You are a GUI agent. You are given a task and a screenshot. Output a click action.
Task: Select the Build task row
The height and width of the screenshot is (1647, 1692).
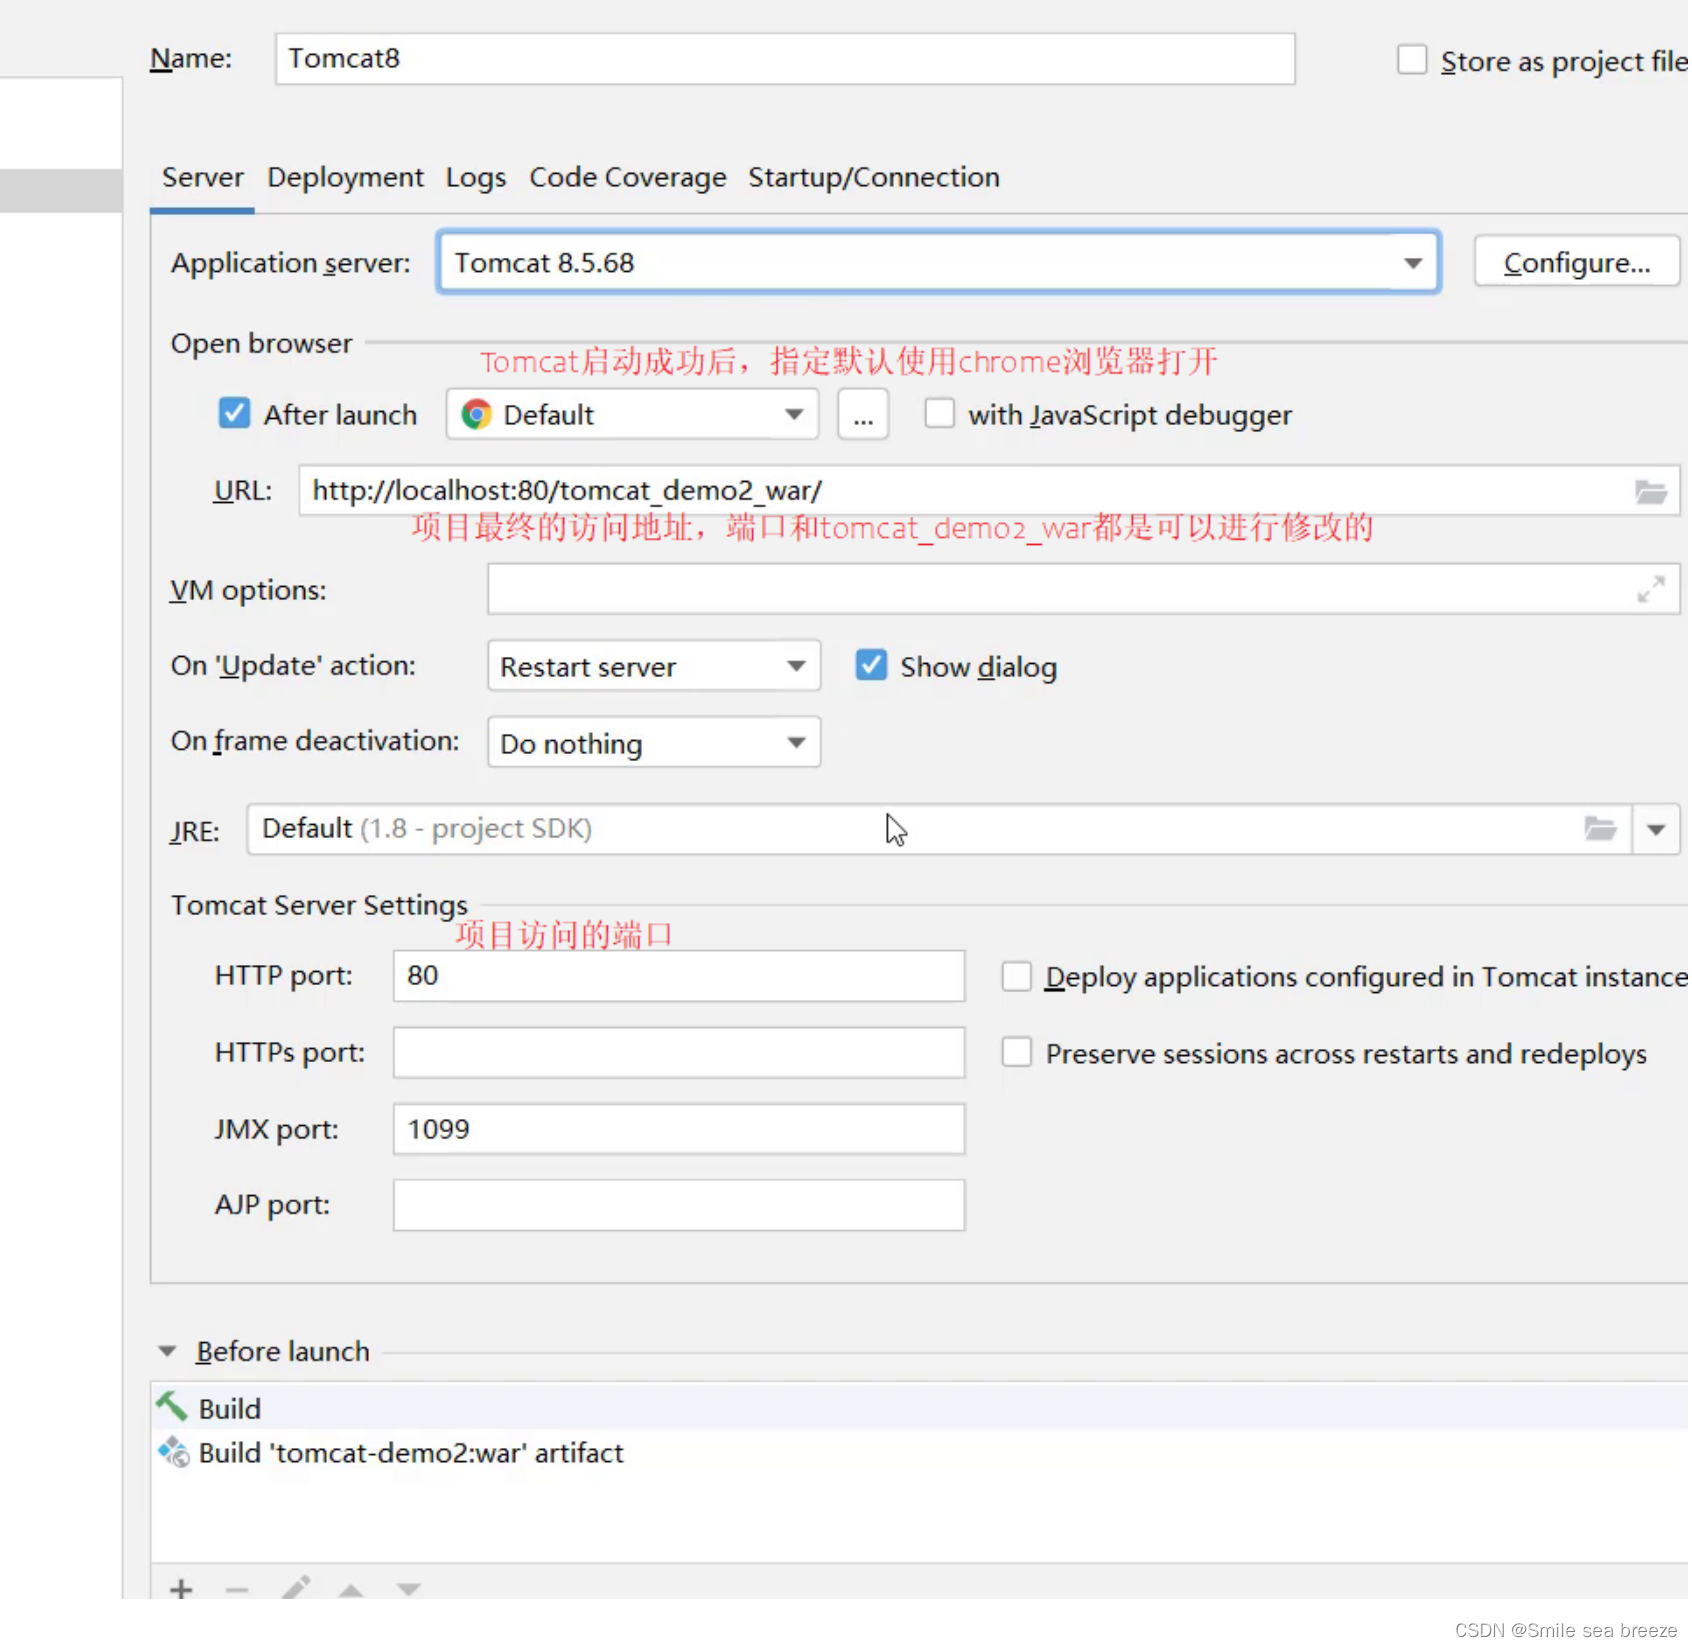coord(921,1410)
